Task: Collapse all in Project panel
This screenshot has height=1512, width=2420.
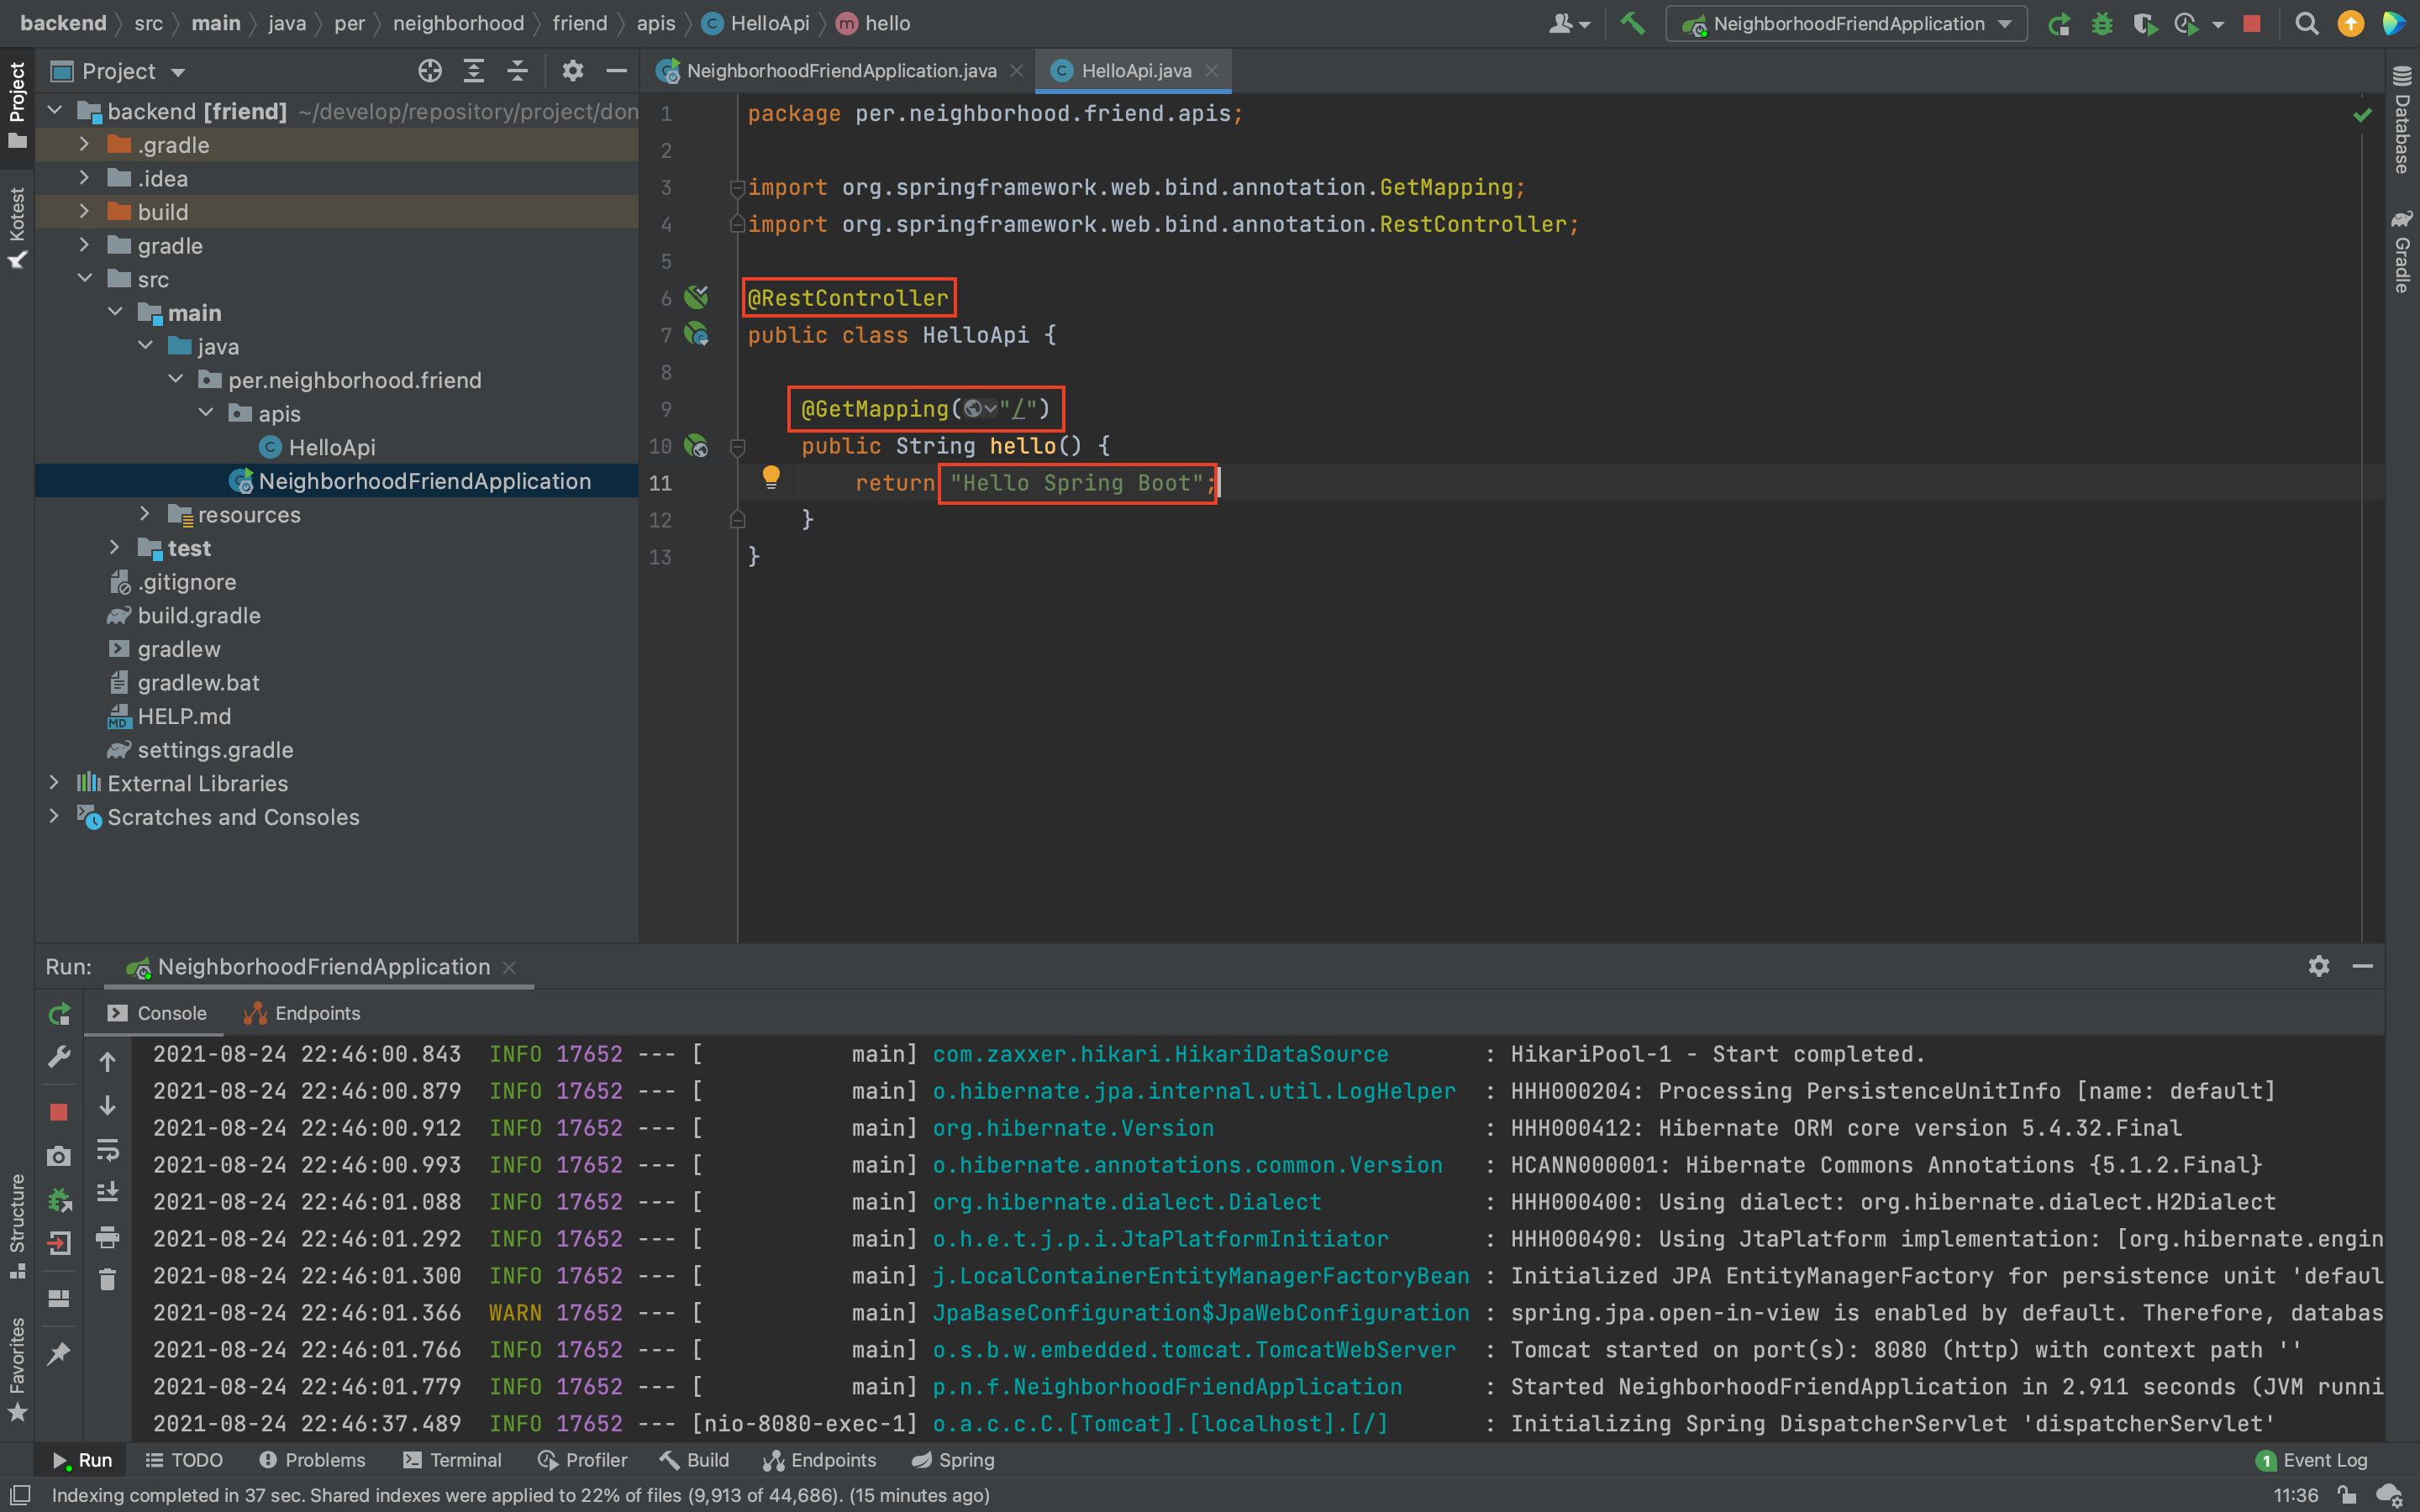Action: [x=517, y=71]
